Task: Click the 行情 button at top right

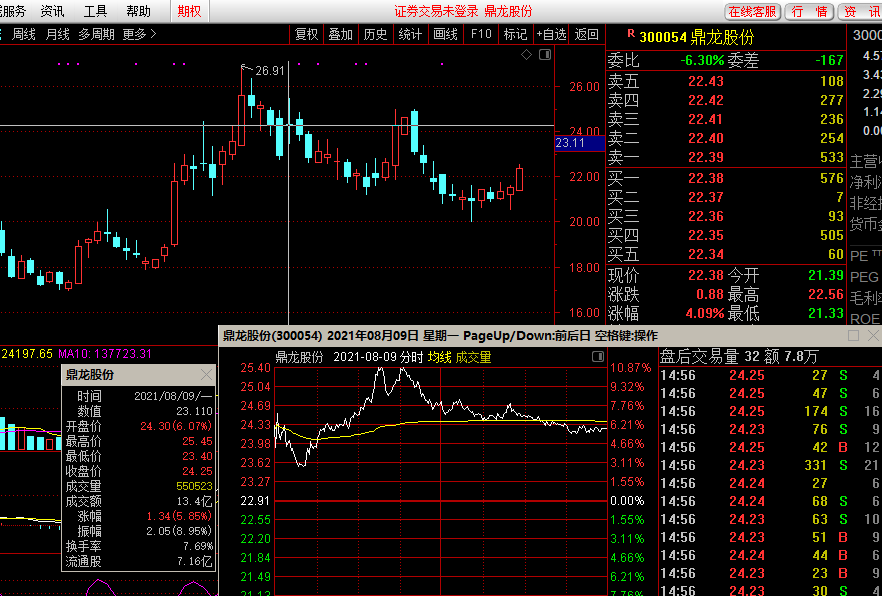Action: [809, 12]
